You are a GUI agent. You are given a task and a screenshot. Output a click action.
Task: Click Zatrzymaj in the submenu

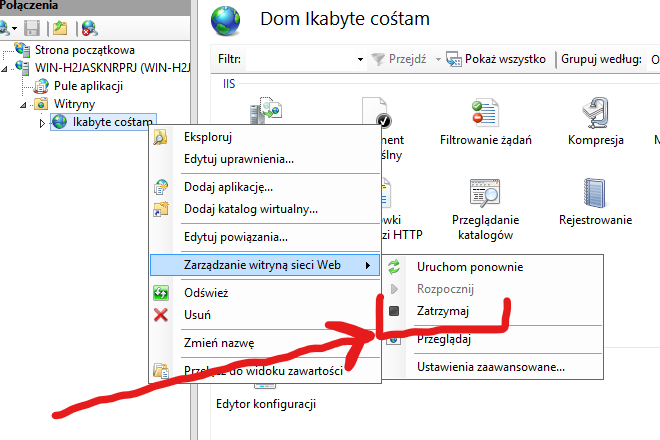(x=442, y=311)
